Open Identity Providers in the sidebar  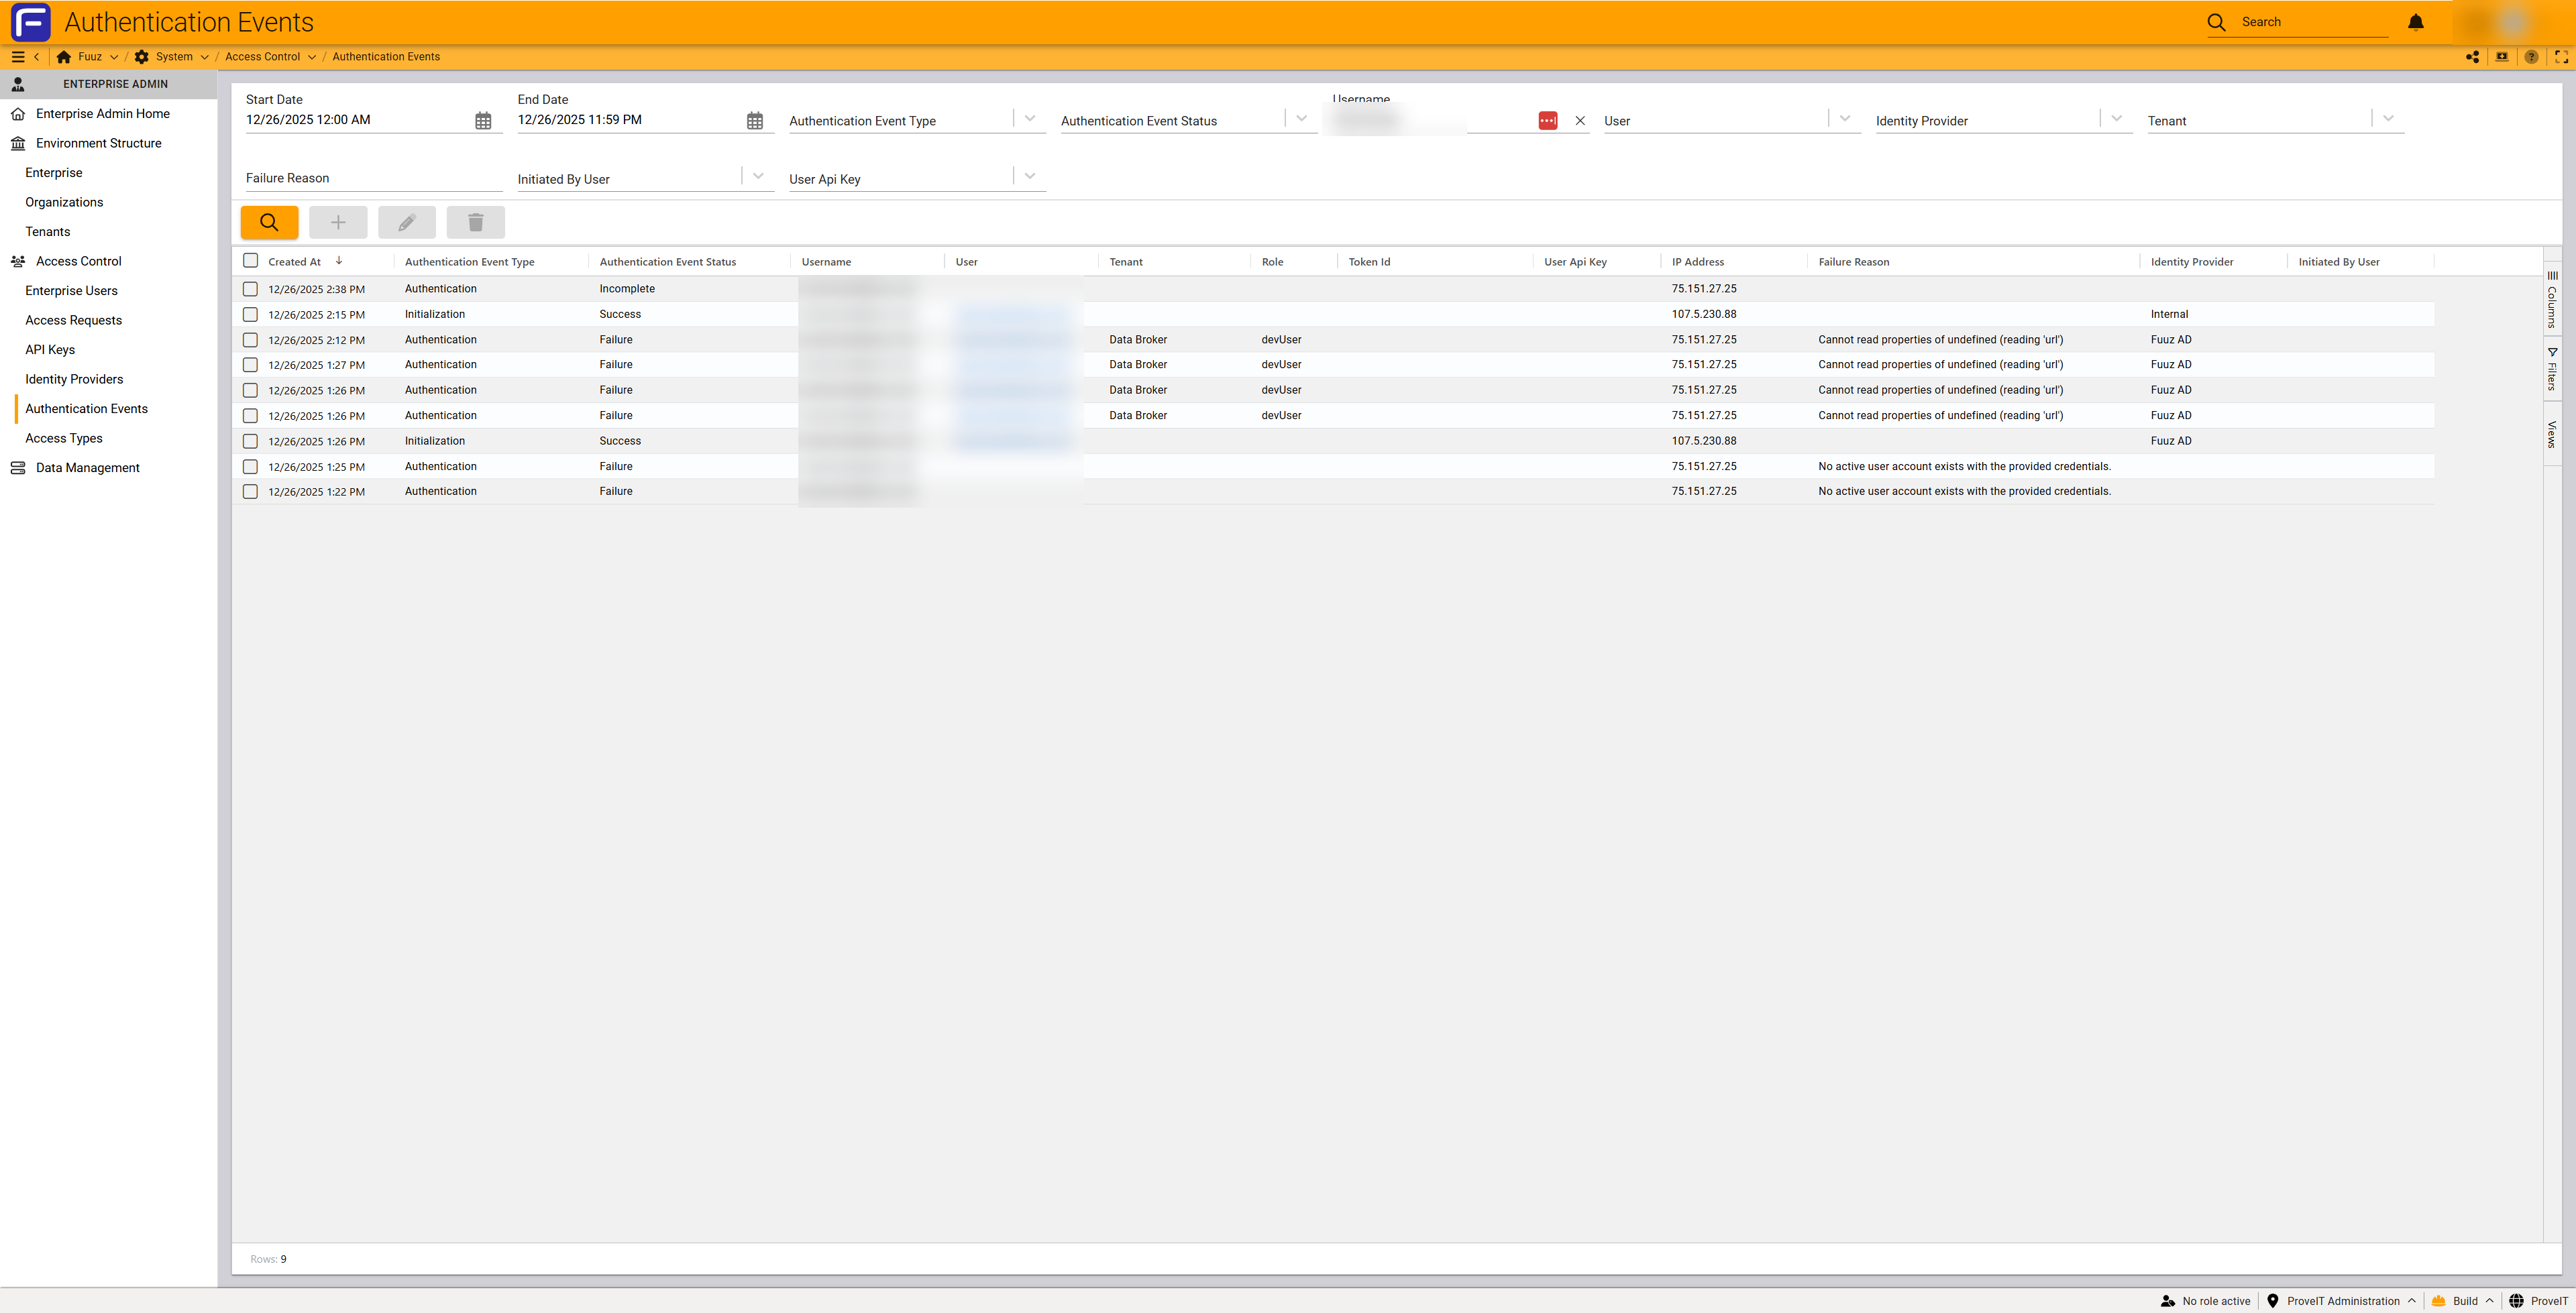[x=74, y=379]
